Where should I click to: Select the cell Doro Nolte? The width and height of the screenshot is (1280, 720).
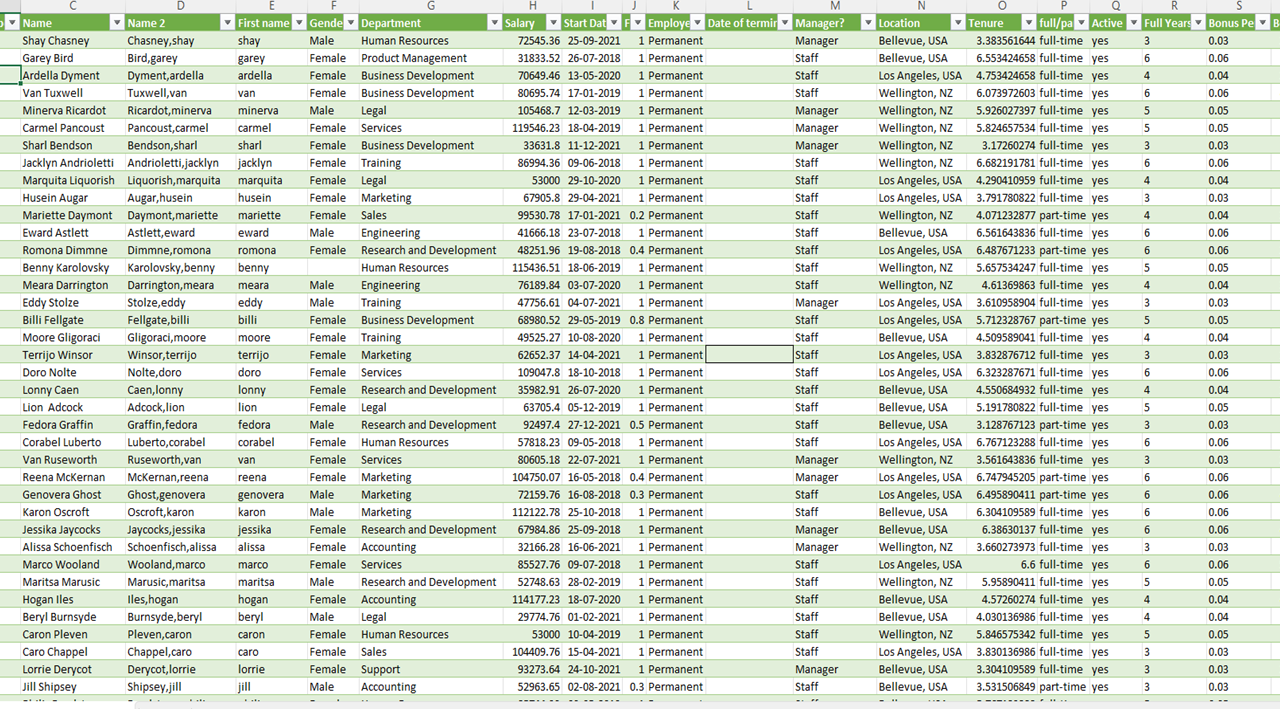pos(72,372)
